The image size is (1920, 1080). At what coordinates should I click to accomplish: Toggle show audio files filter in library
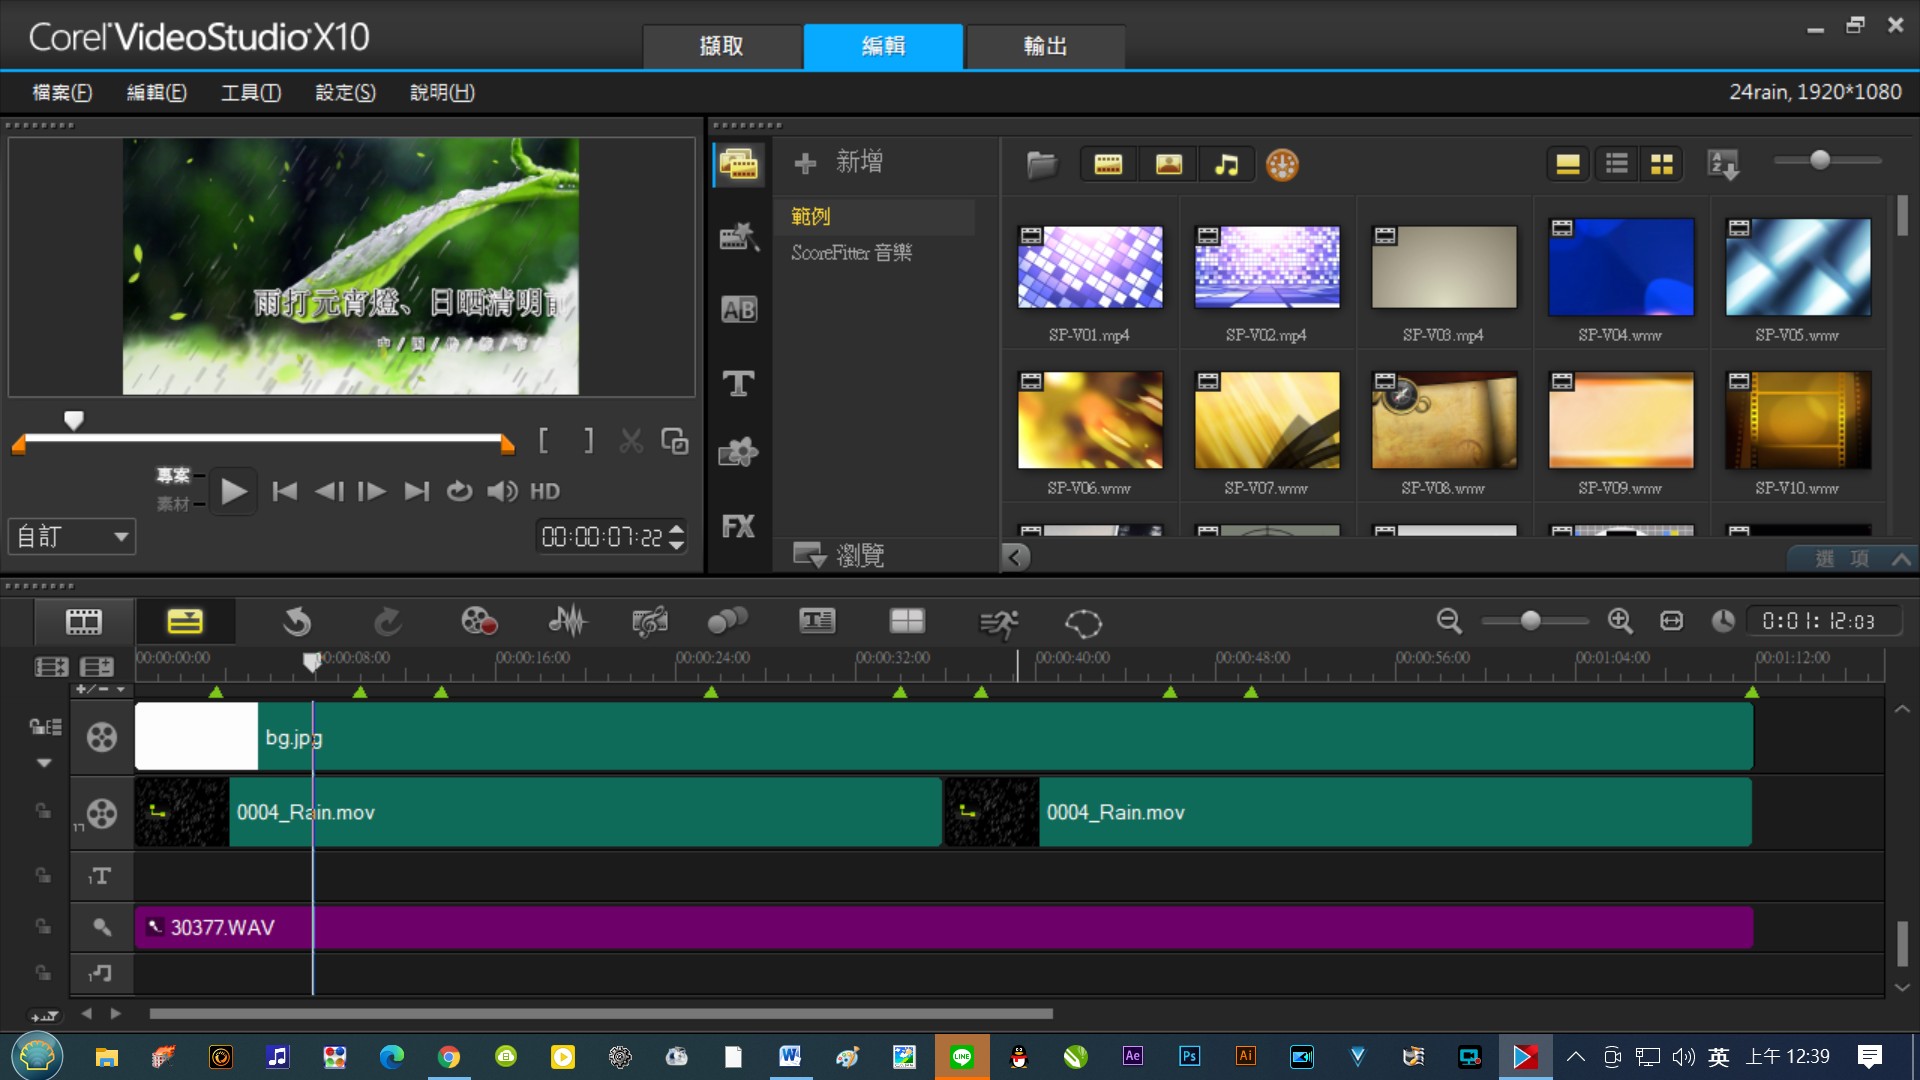tap(1226, 164)
